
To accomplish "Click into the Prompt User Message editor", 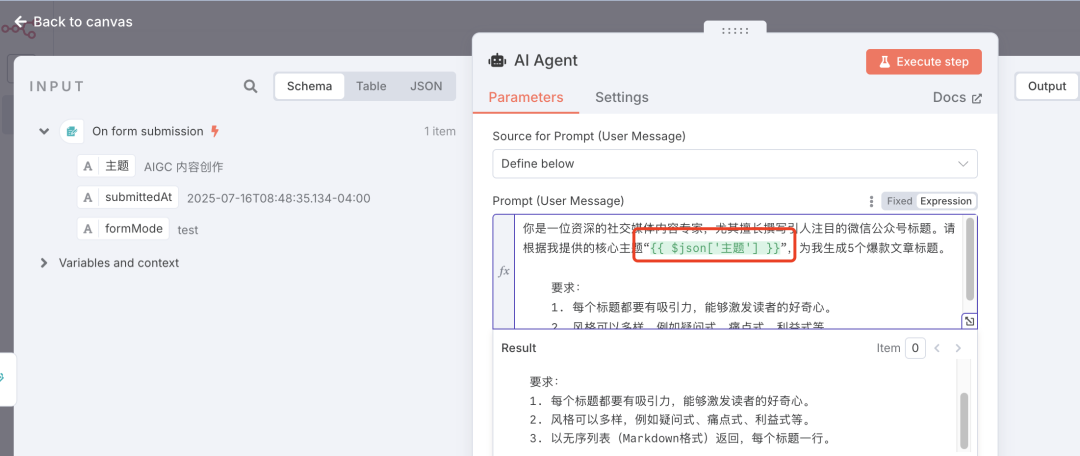I will click(740, 272).
